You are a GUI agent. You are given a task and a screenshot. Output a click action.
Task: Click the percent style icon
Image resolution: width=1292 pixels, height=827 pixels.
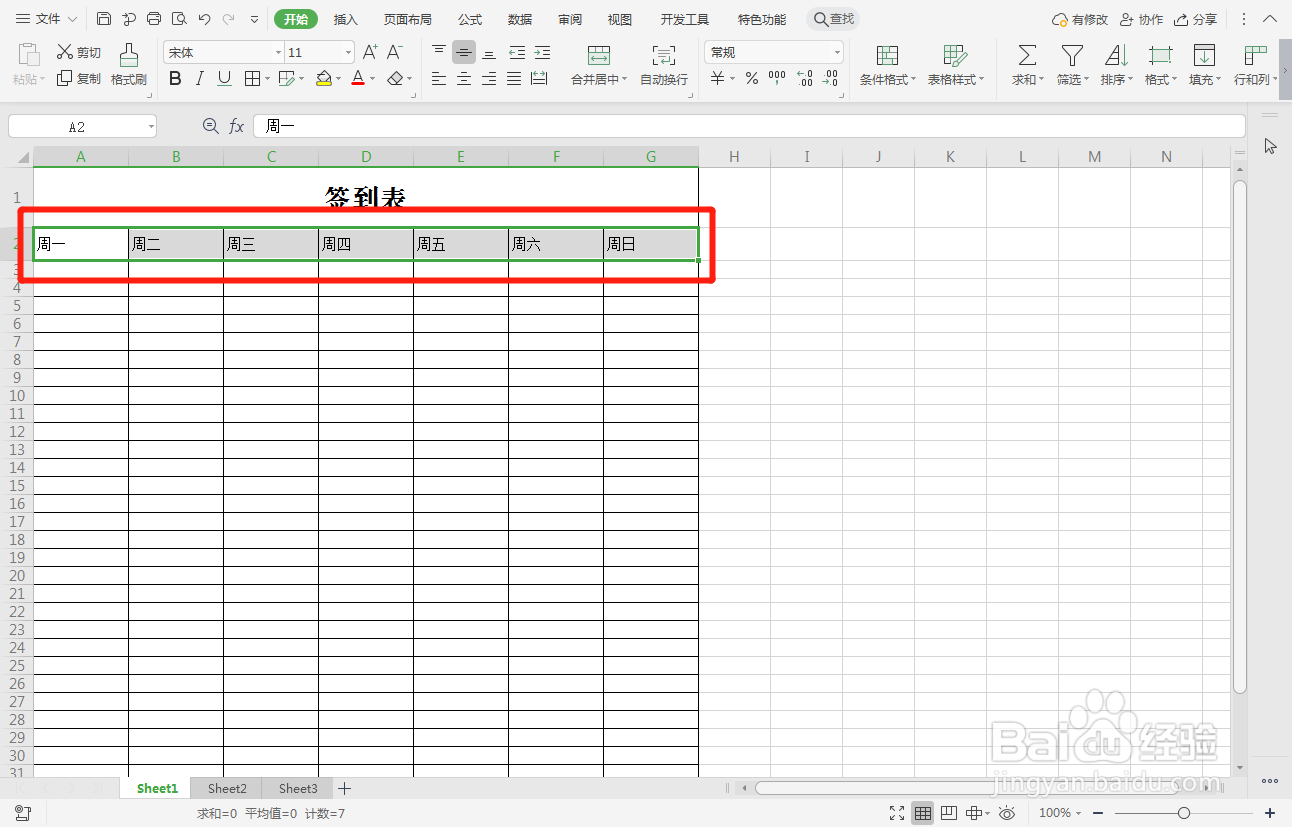pos(751,78)
